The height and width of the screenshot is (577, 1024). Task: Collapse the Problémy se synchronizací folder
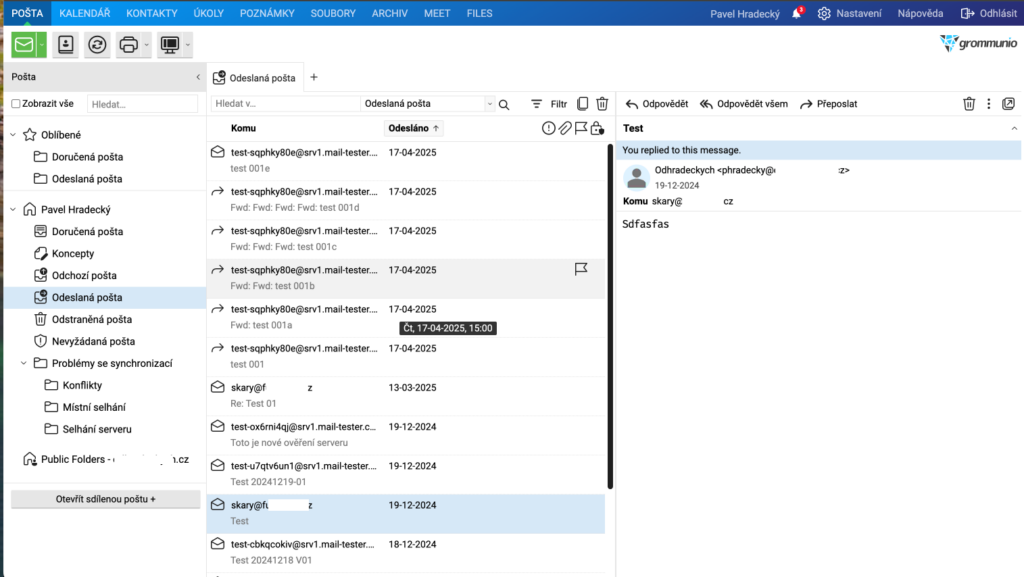tap(24, 363)
